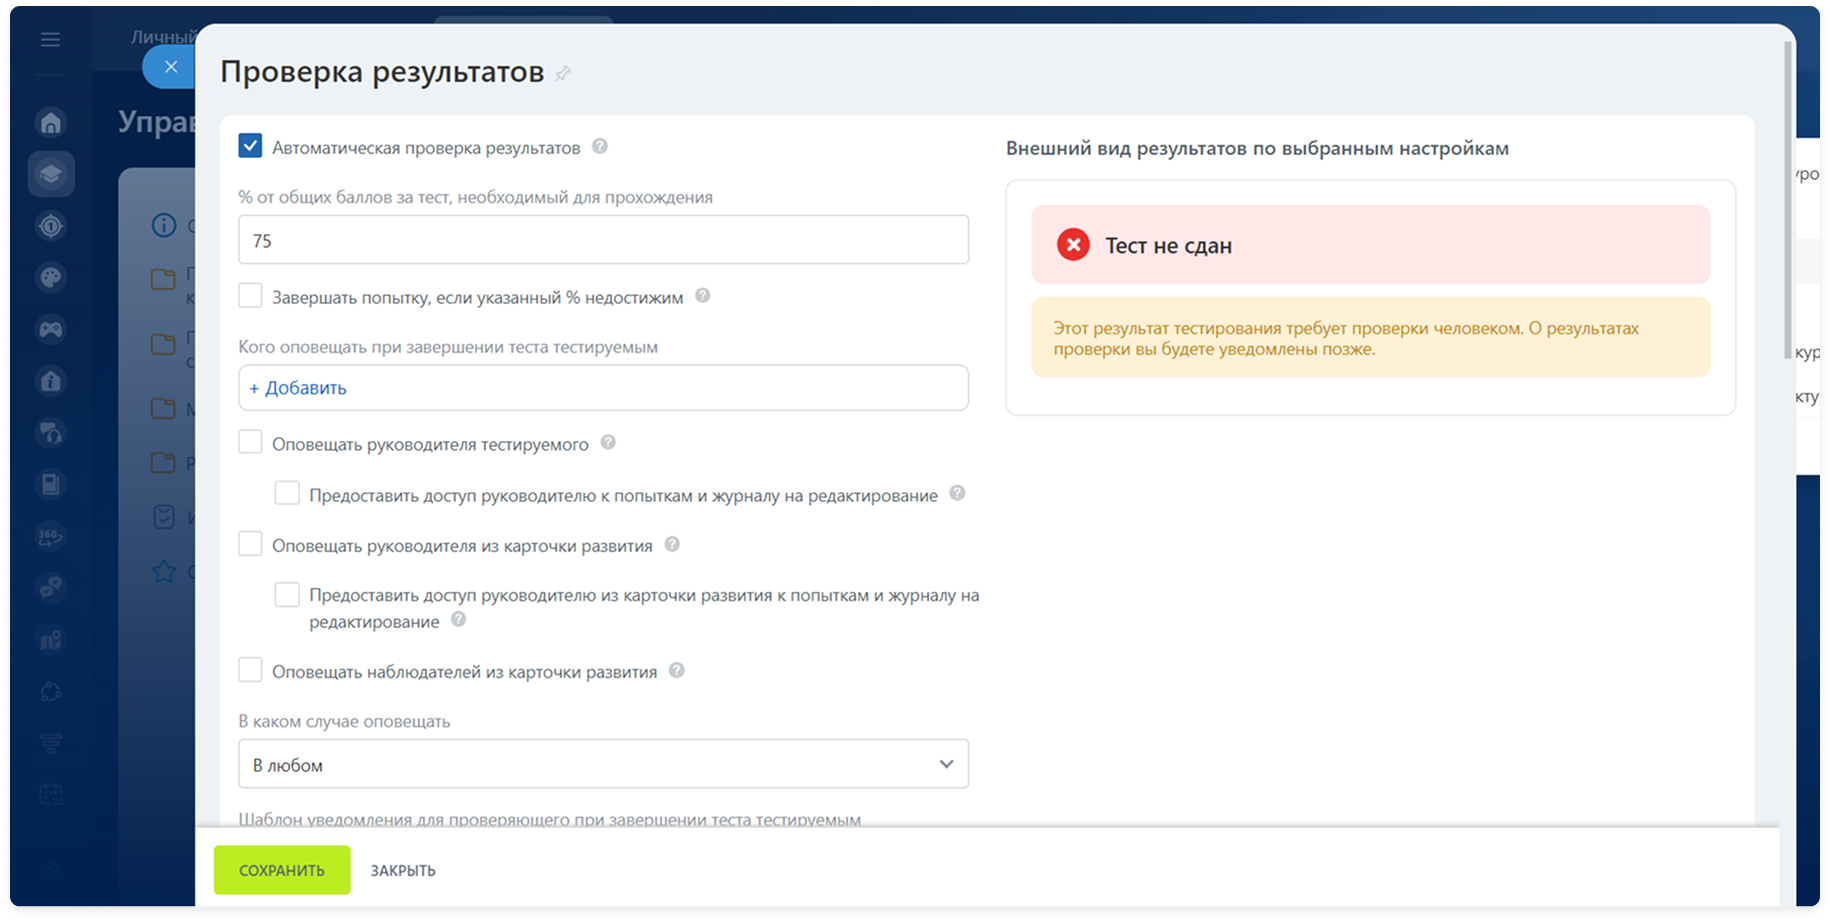This screenshot has width=1830, height=921.
Task: Open circular nodes icon in sidebar
Action: [51, 692]
